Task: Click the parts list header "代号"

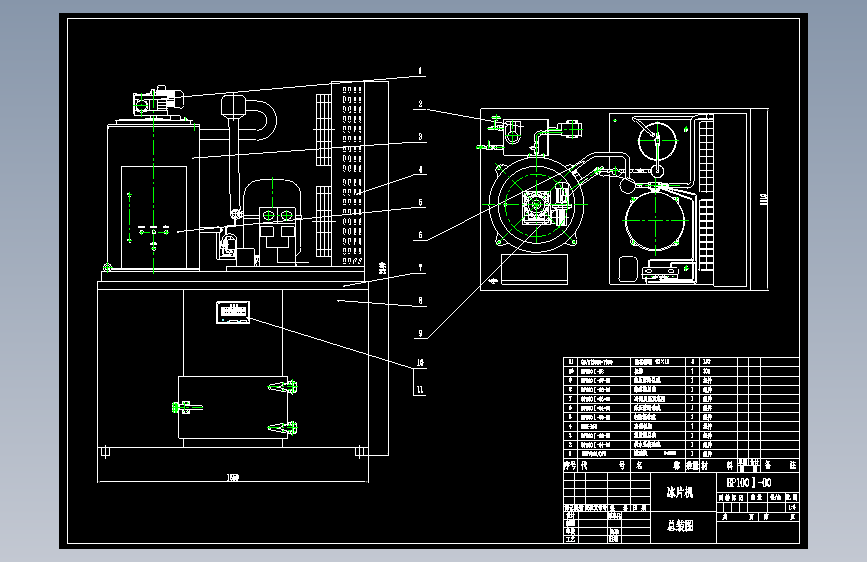Action: (603, 466)
